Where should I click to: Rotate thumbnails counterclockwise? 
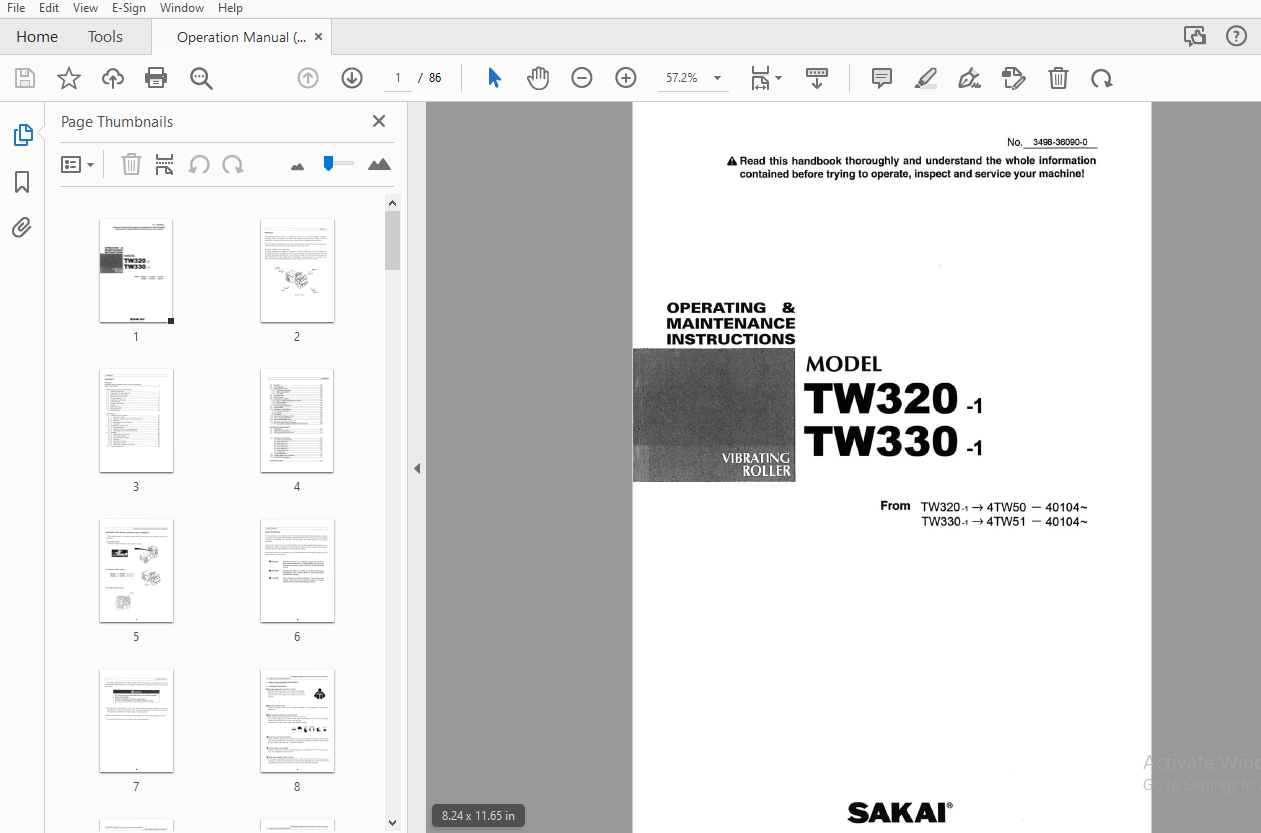tap(199, 164)
